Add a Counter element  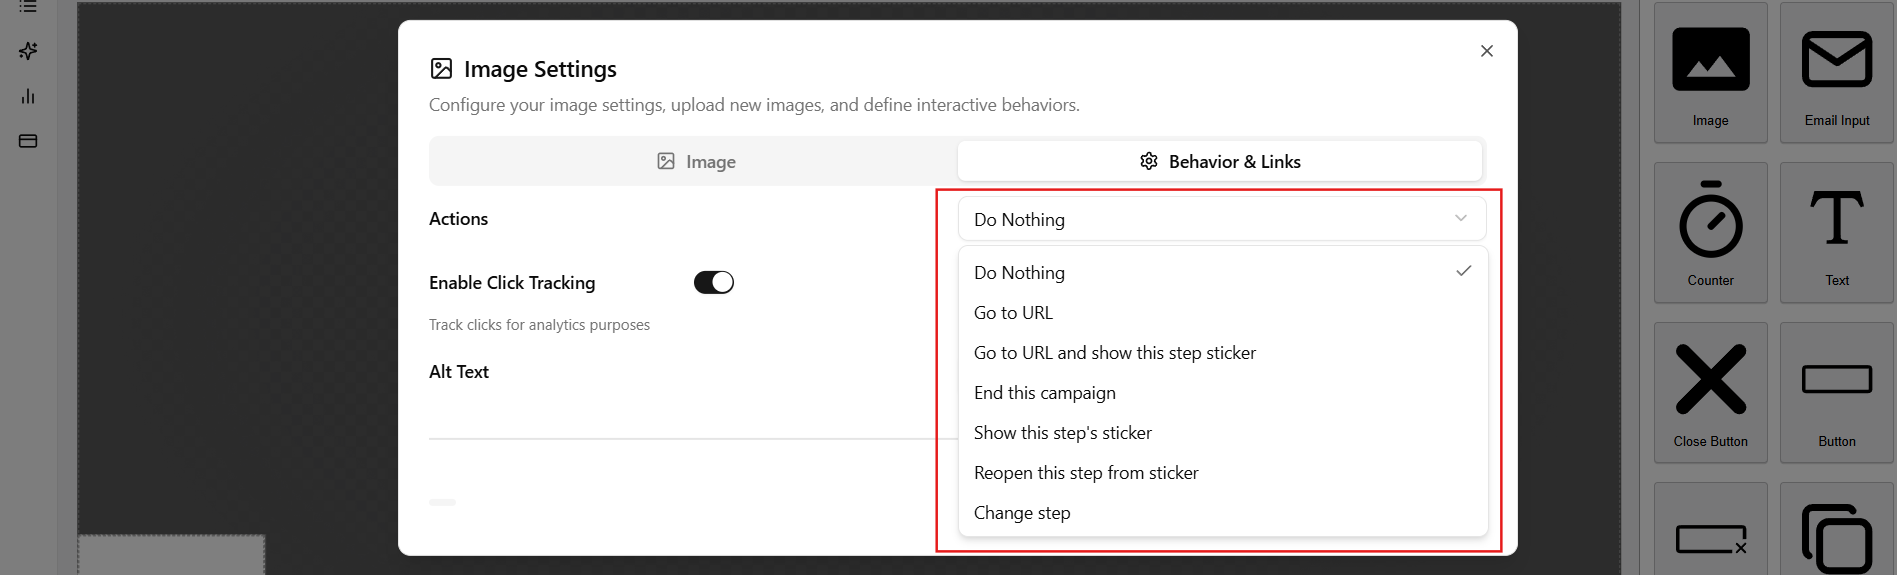(x=1710, y=233)
